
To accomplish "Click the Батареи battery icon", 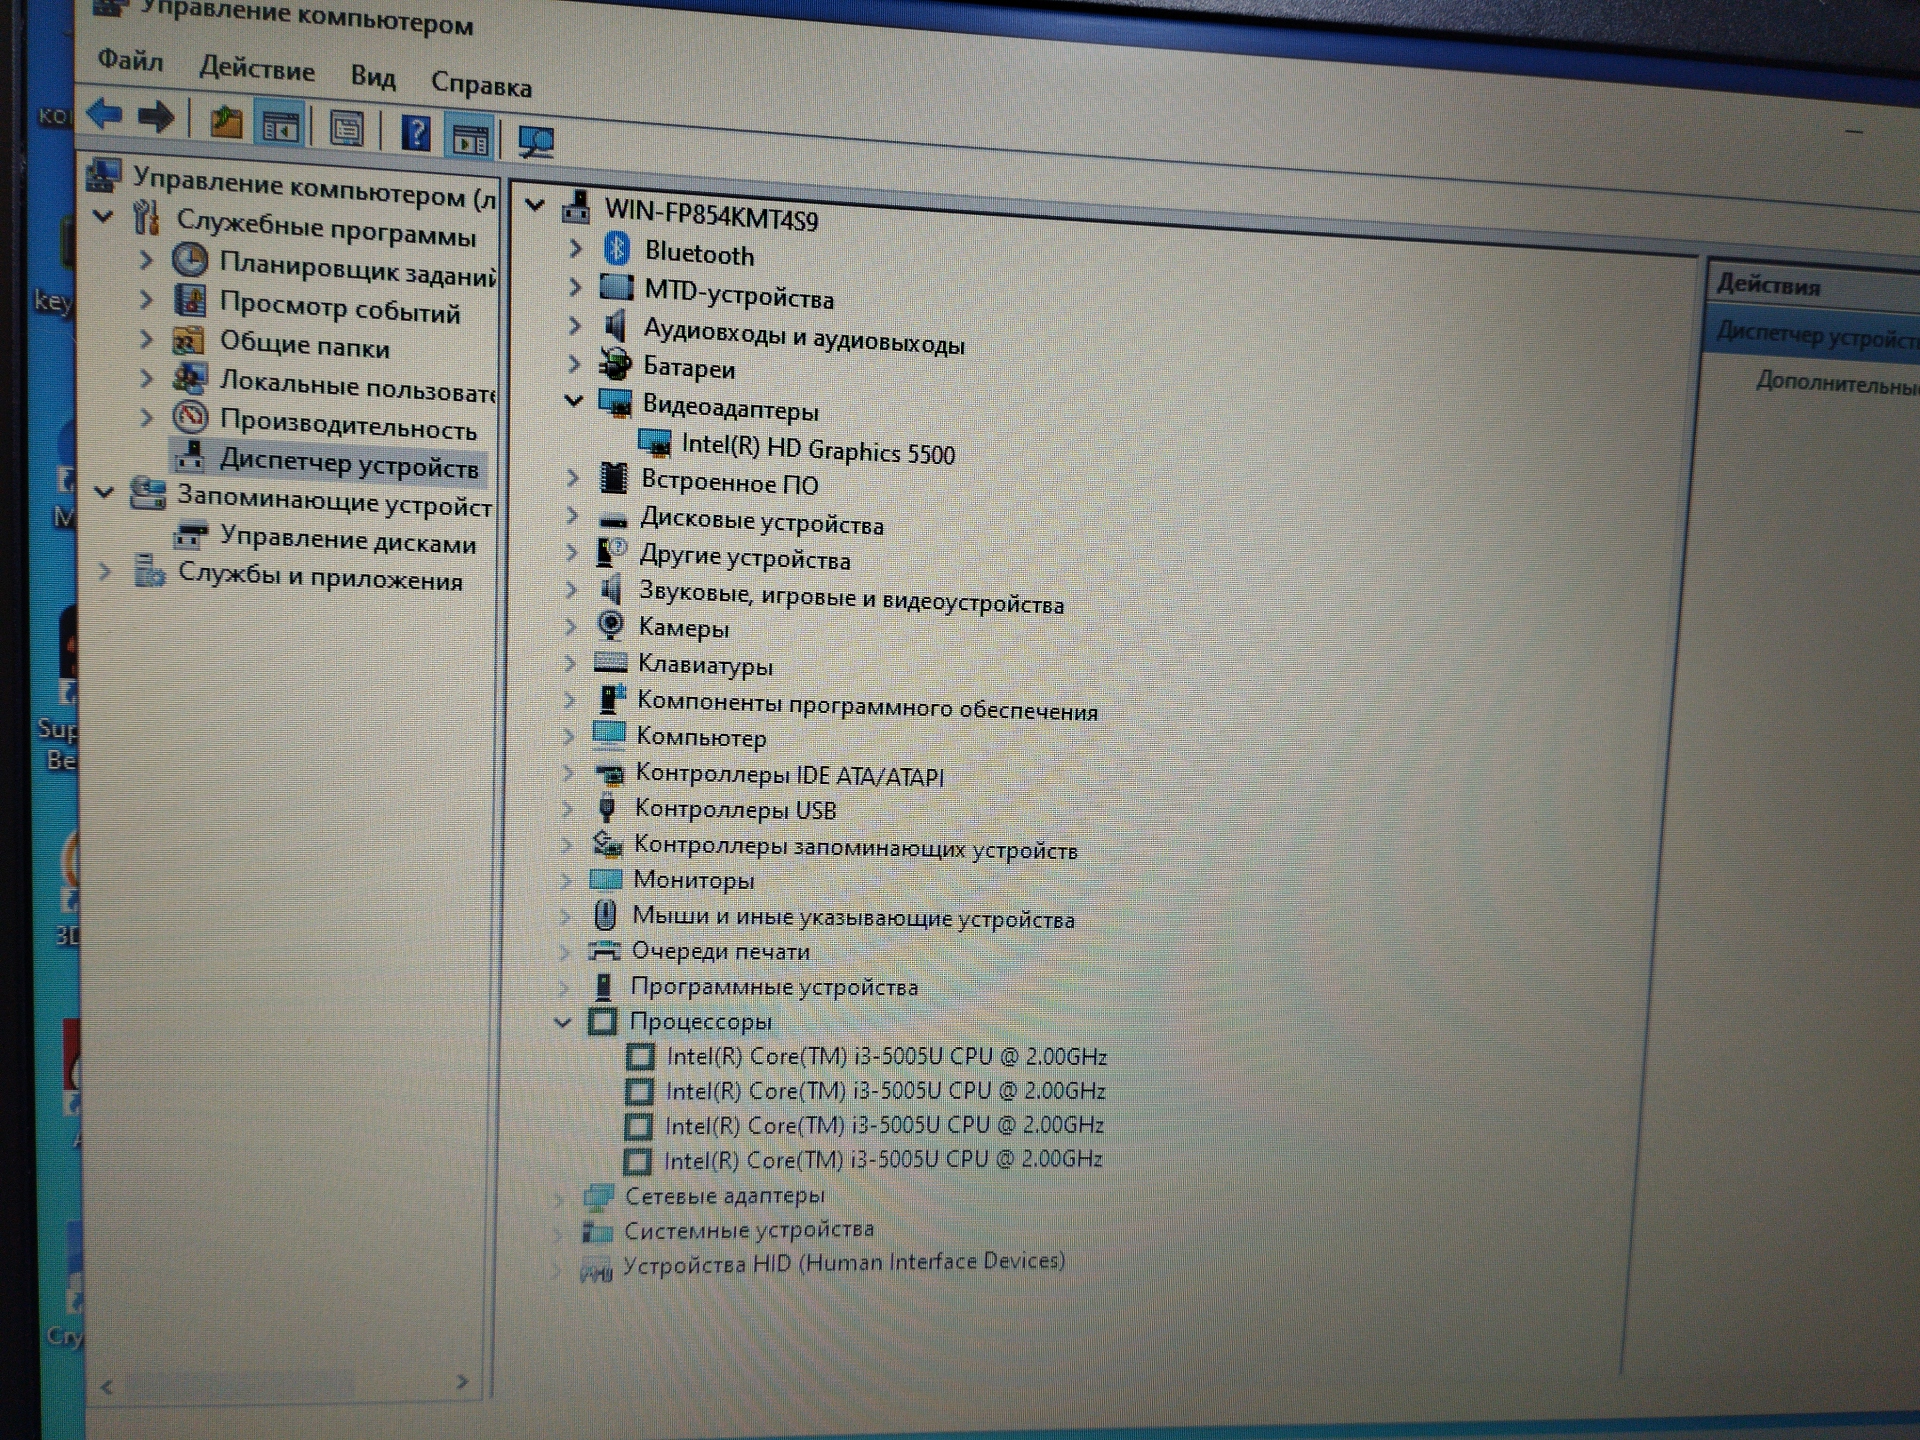I will [615, 363].
